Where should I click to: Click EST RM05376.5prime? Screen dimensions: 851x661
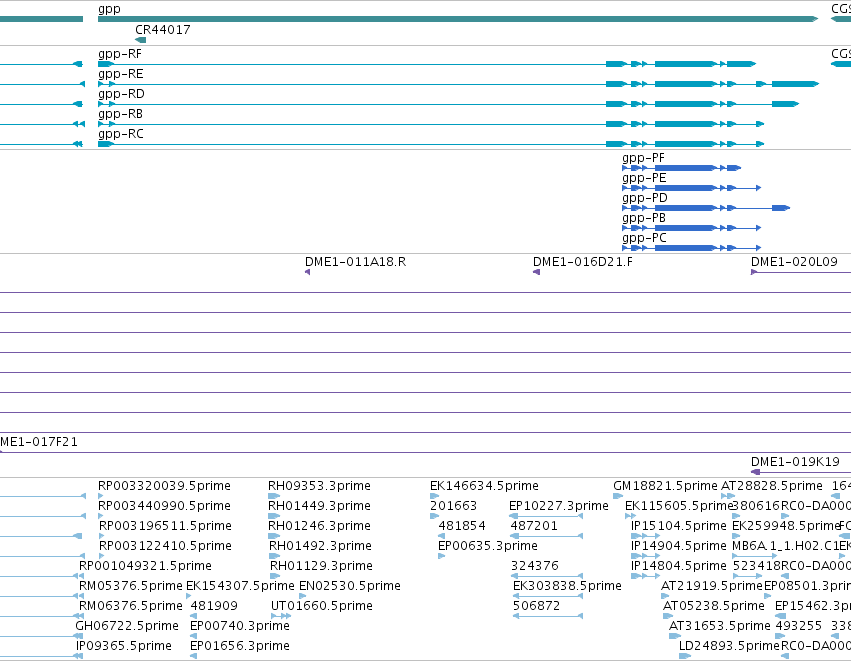[x=131, y=586]
